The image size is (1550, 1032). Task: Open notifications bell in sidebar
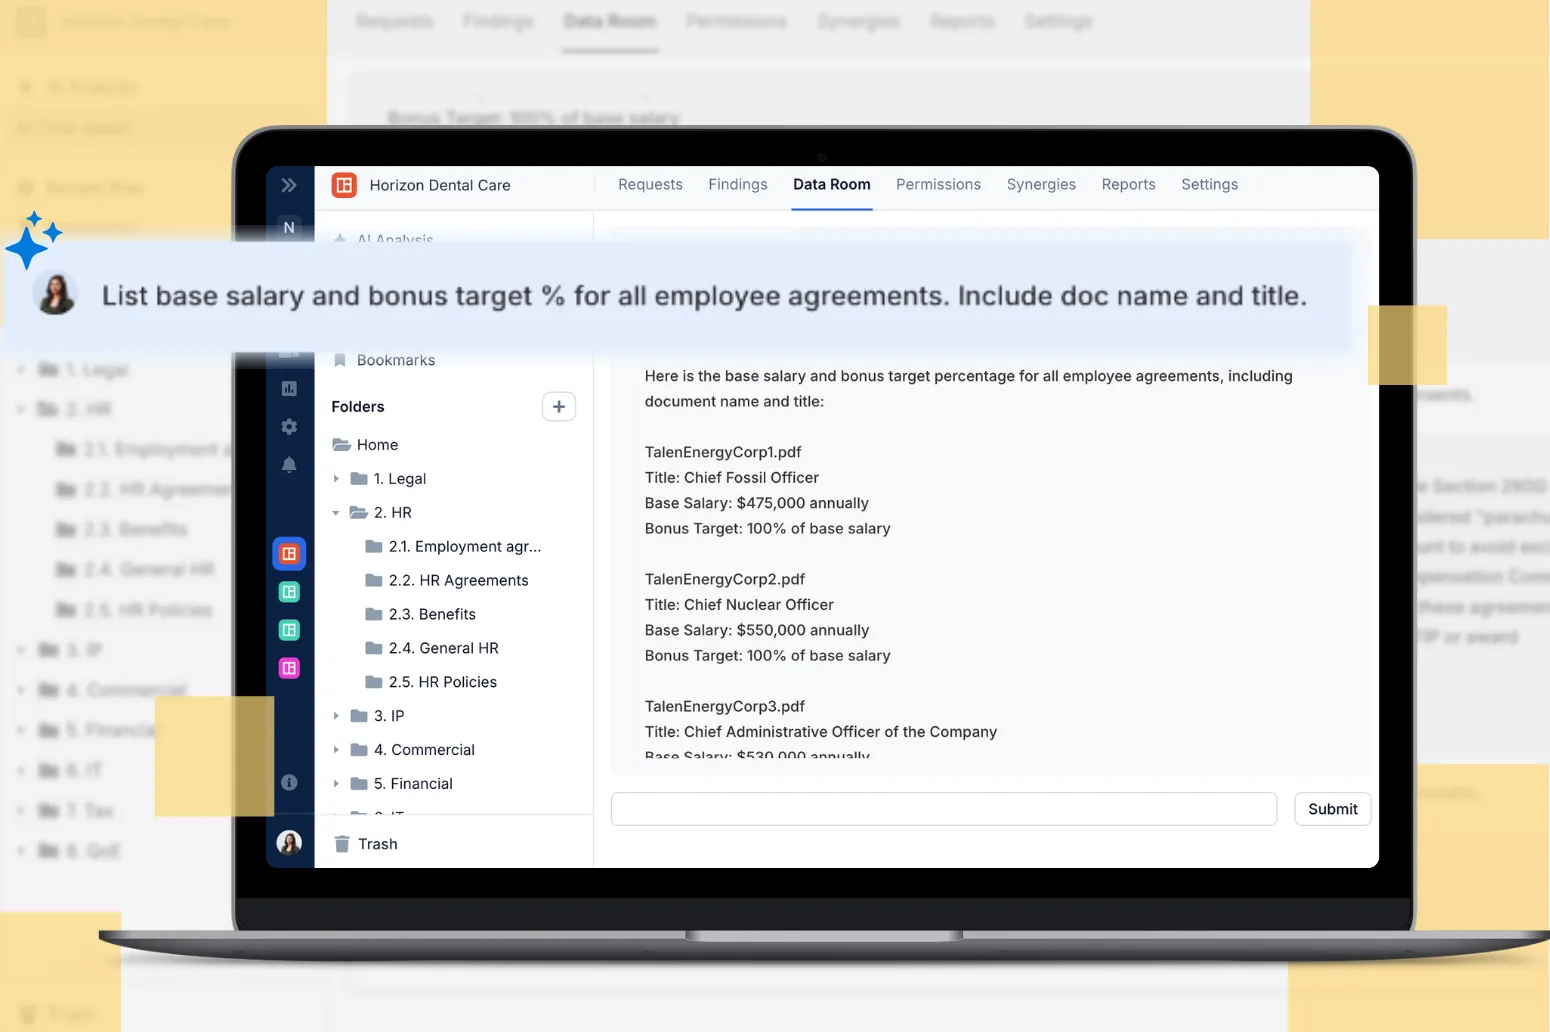click(289, 465)
